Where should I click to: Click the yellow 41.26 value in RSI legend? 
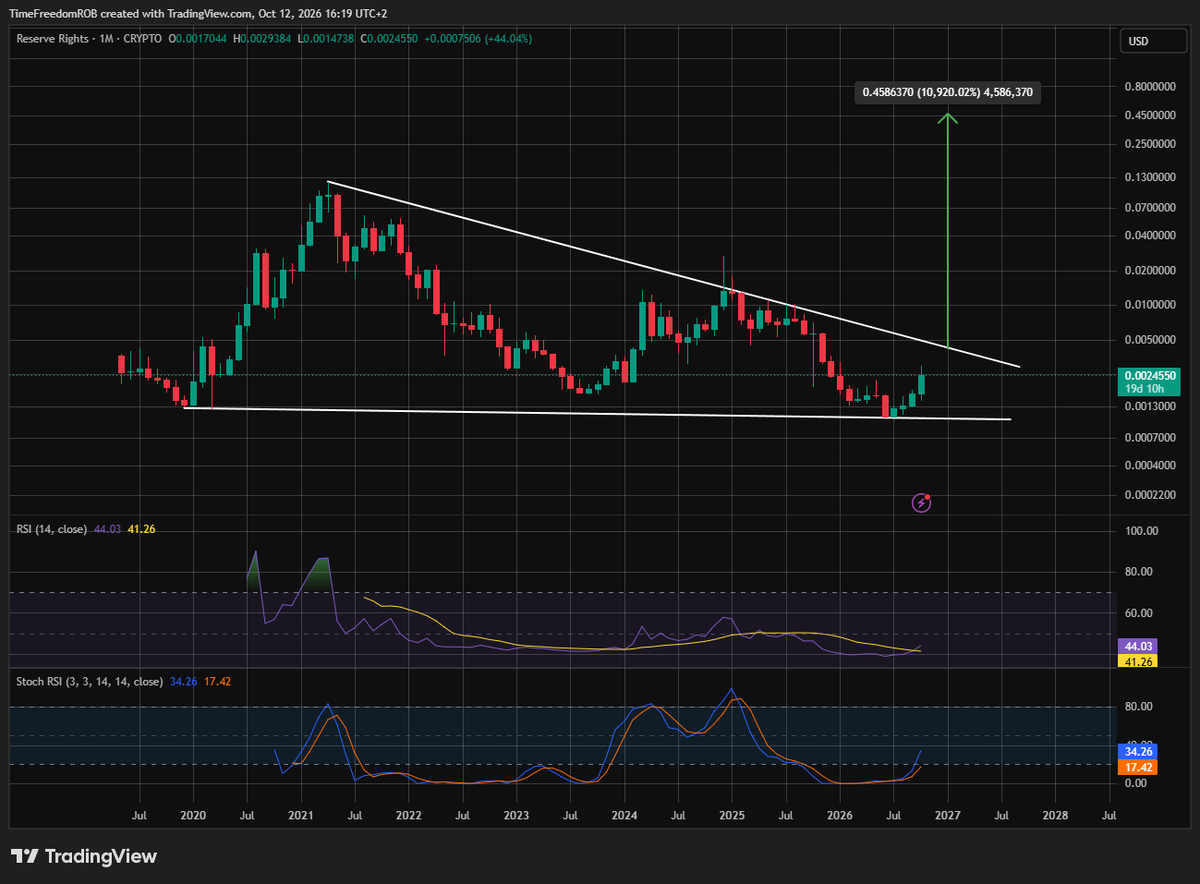tap(141, 528)
